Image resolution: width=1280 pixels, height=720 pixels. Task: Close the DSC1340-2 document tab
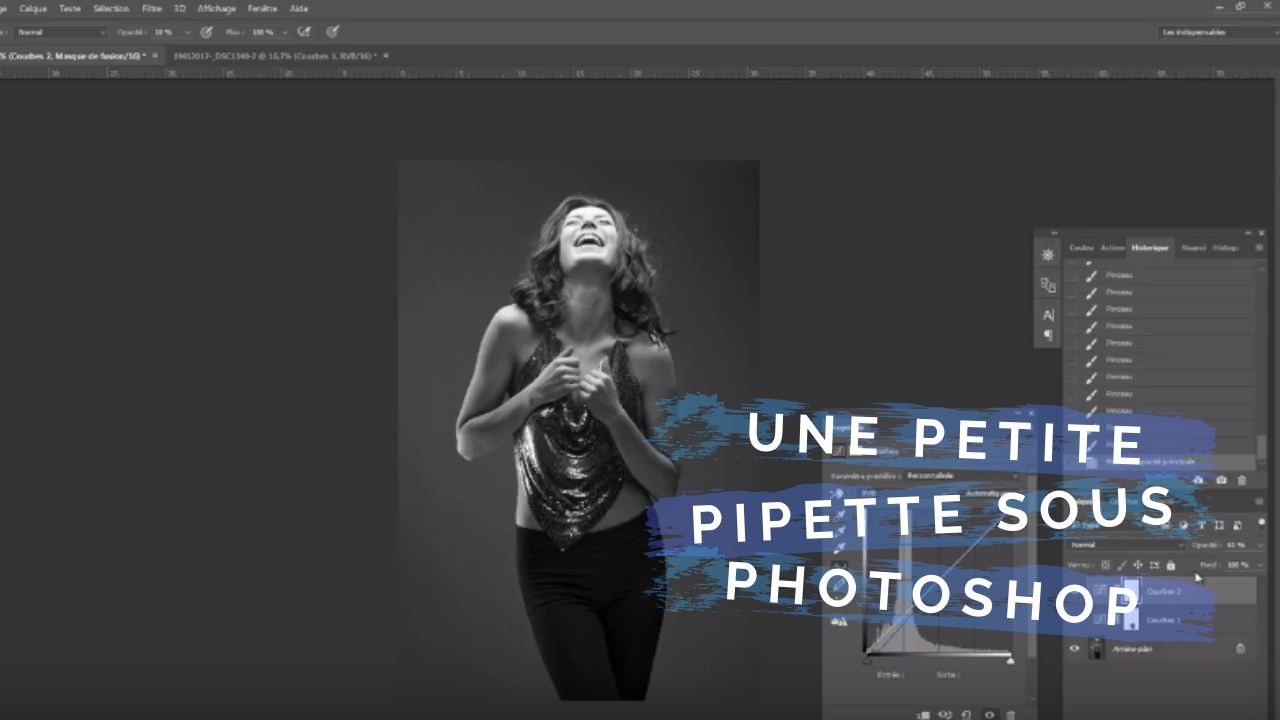pyautogui.click(x=386, y=56)
